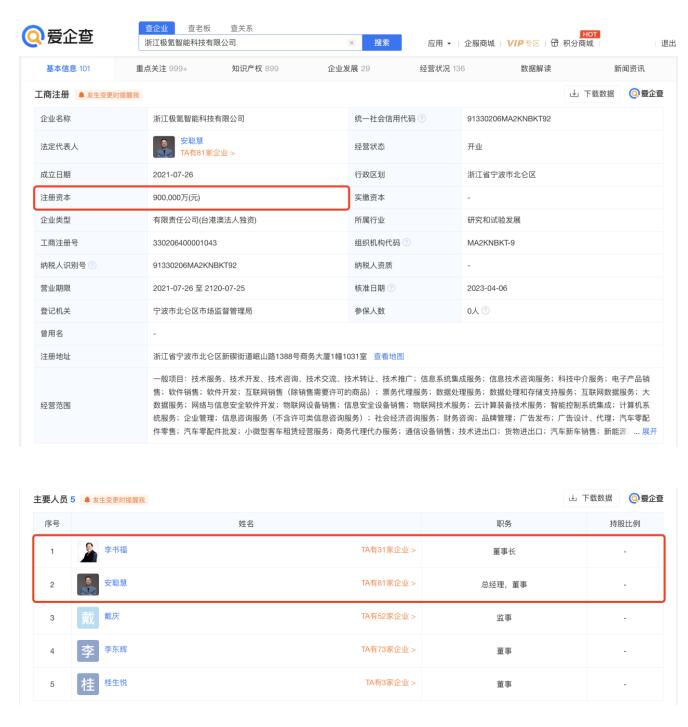688x727 pixels.
Task: Click the 爱企查 badge in 主要人员 header
Action: [x=646, y=498]
